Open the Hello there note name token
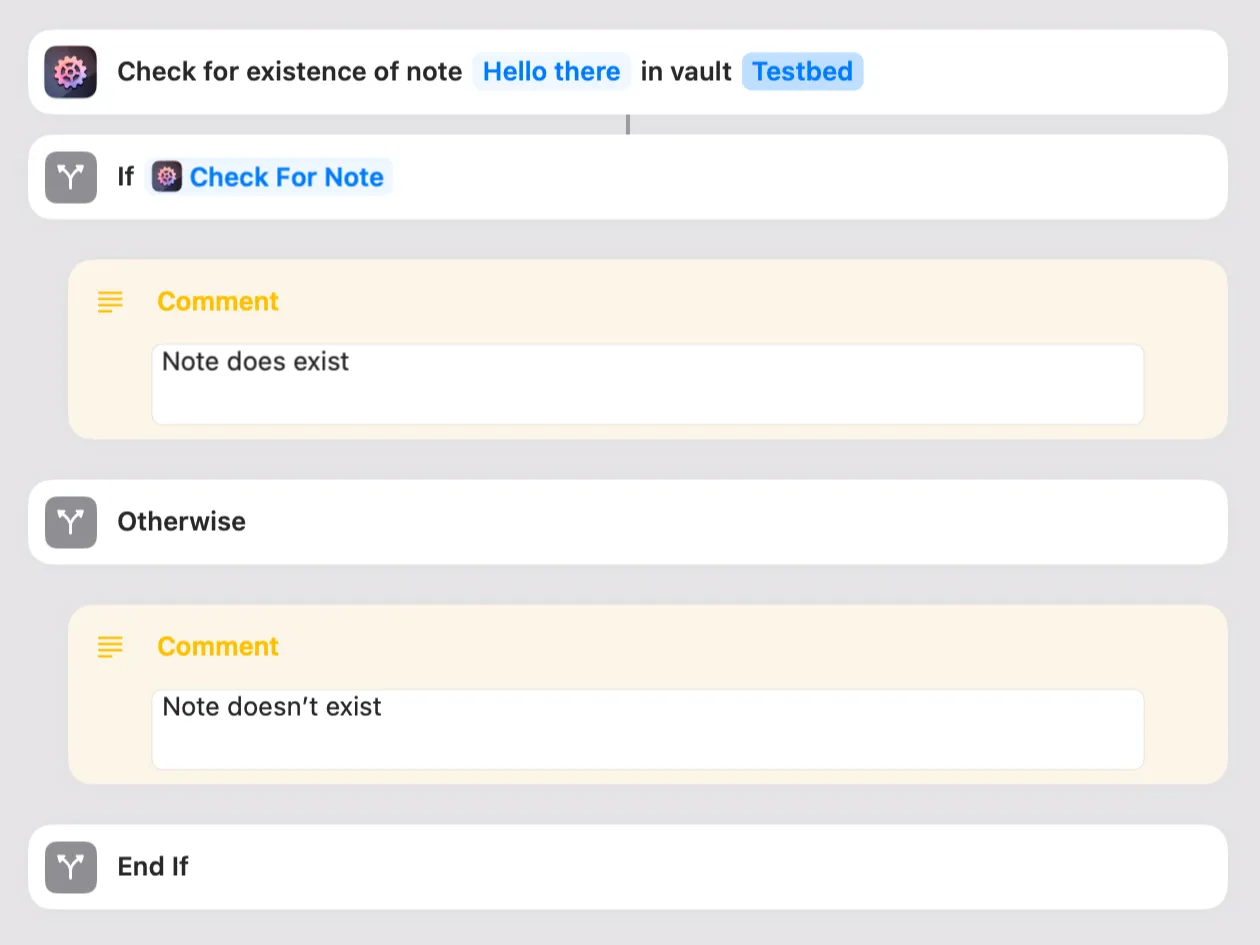The image size is (1260, 945). pos(551,71)
